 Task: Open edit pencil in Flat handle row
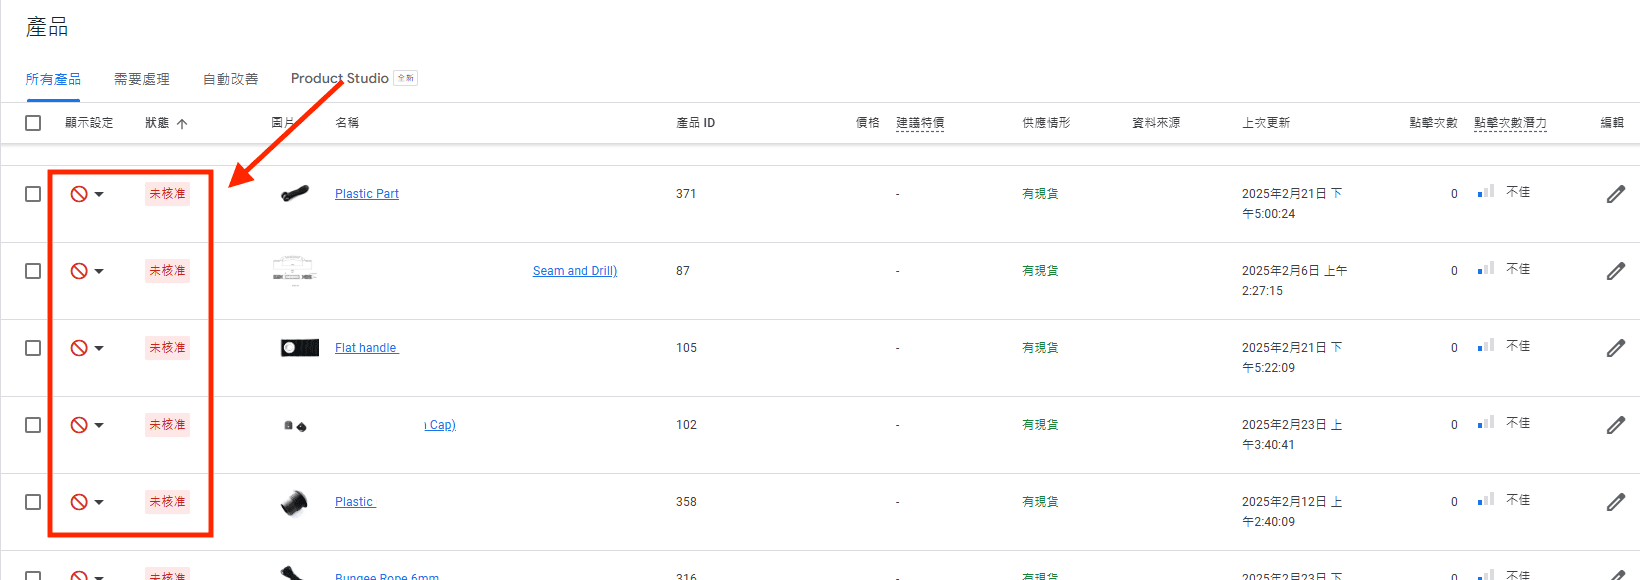(x=1616, y=348)
